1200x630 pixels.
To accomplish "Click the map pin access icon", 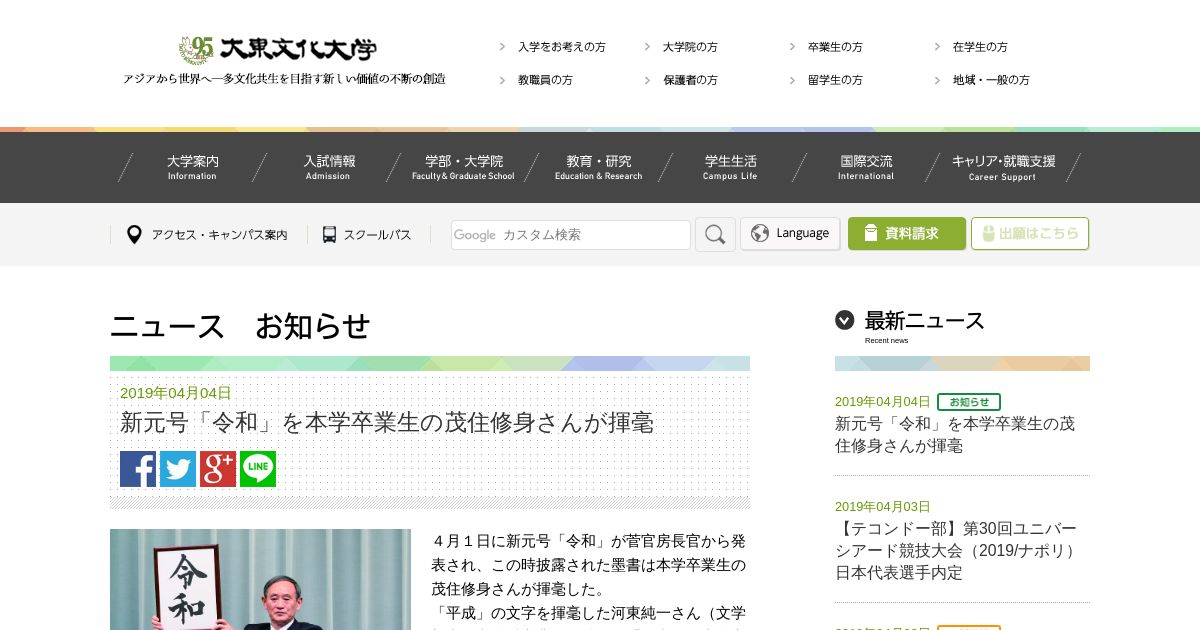I will (x=134, y=235).
